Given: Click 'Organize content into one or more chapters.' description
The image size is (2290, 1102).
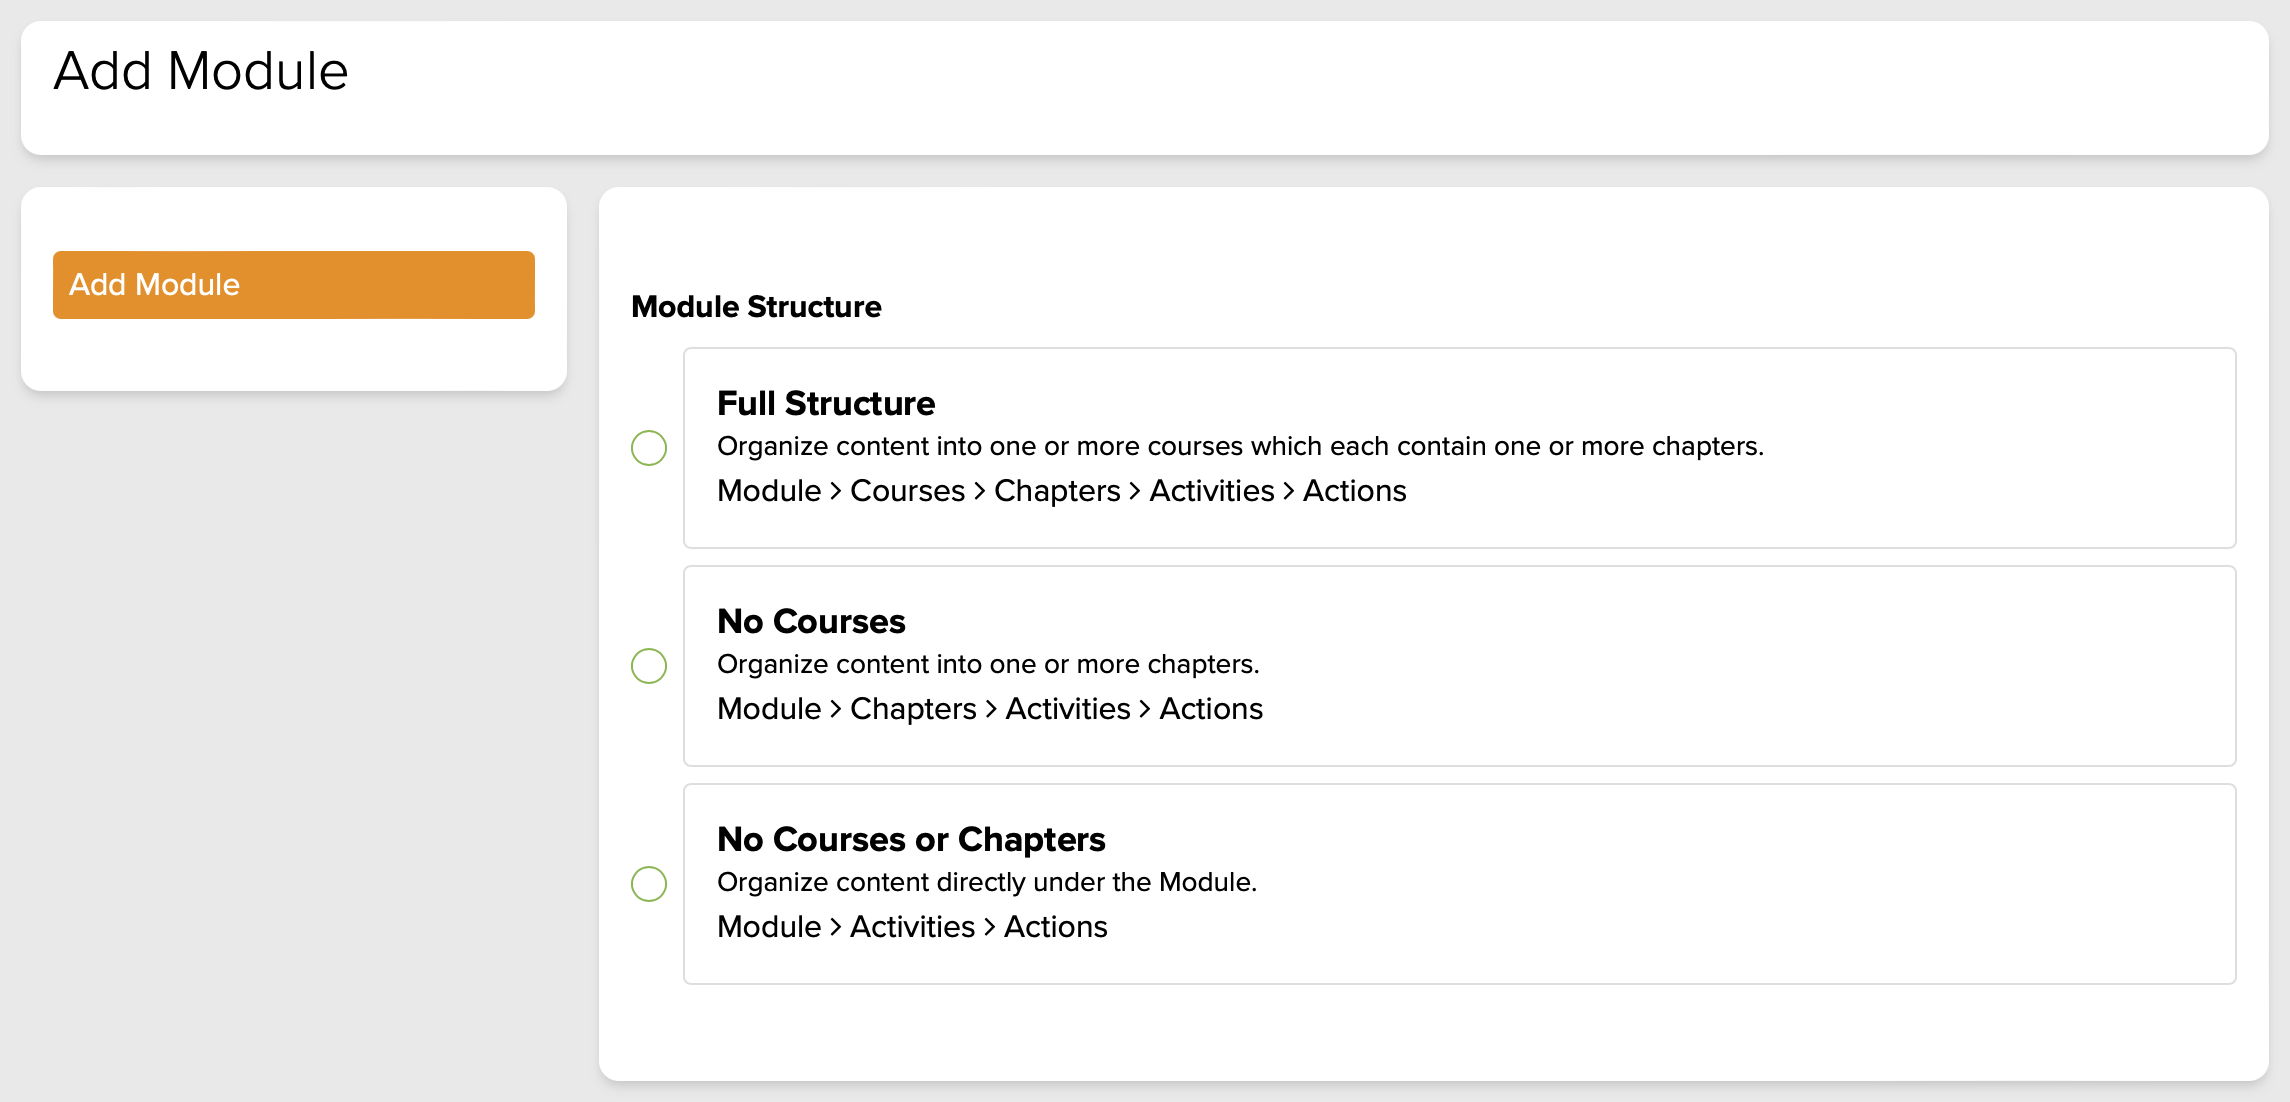Looking at the screenshot, I should coord(988,664).
